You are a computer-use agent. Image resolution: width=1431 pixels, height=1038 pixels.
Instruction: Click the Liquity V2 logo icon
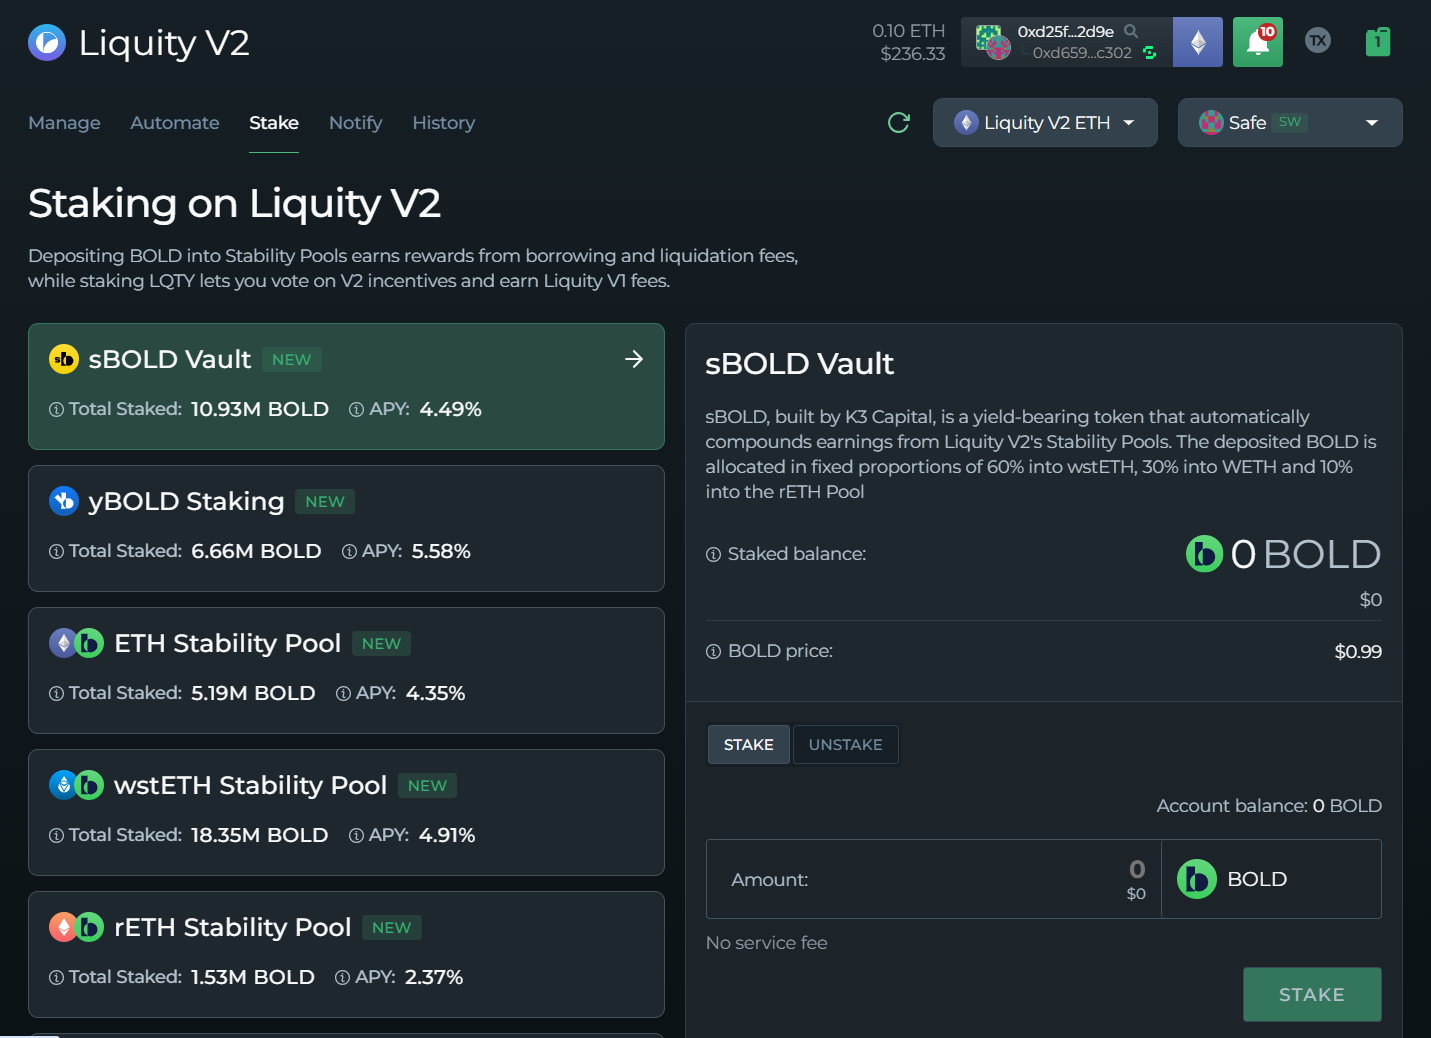click(x=47, y=43)
